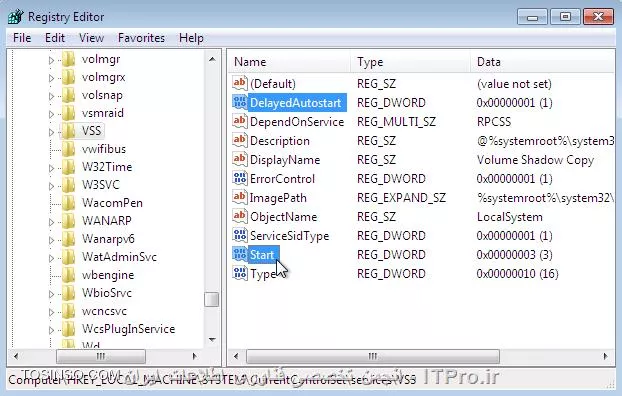Click the Data column header
Screen dimensions: 622x396
(543, 62)
